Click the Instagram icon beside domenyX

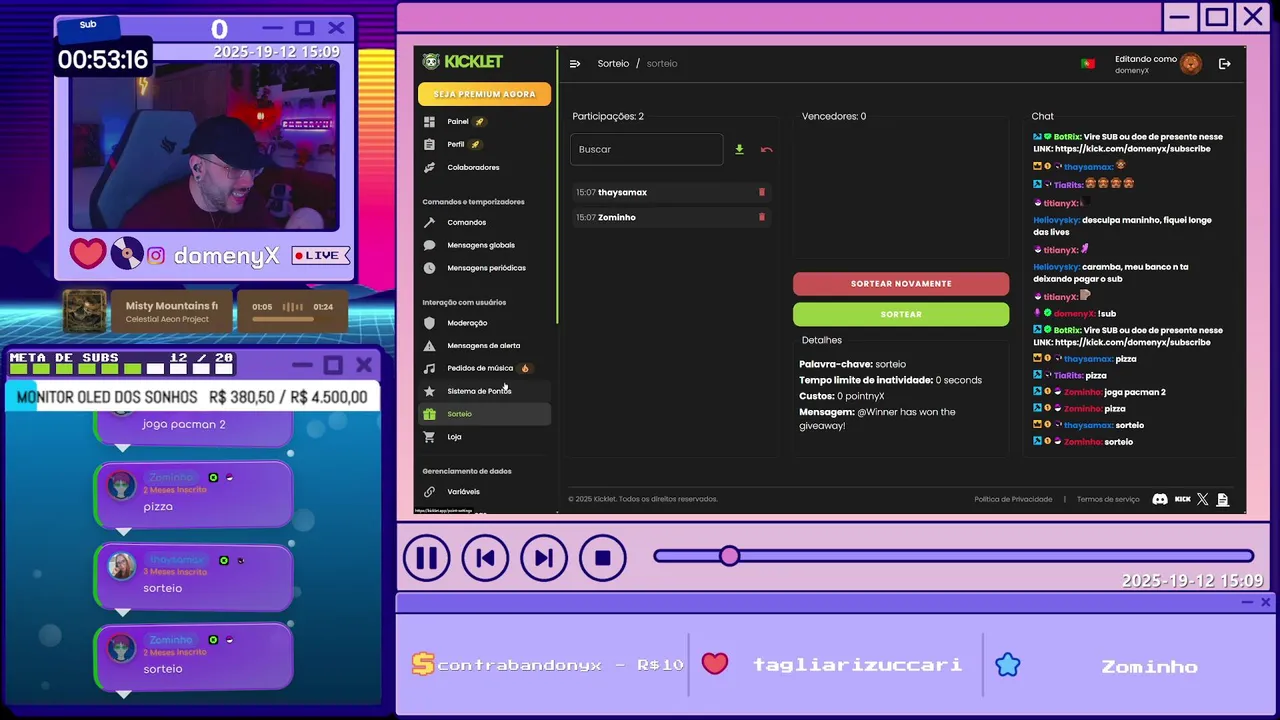(156, 256)
